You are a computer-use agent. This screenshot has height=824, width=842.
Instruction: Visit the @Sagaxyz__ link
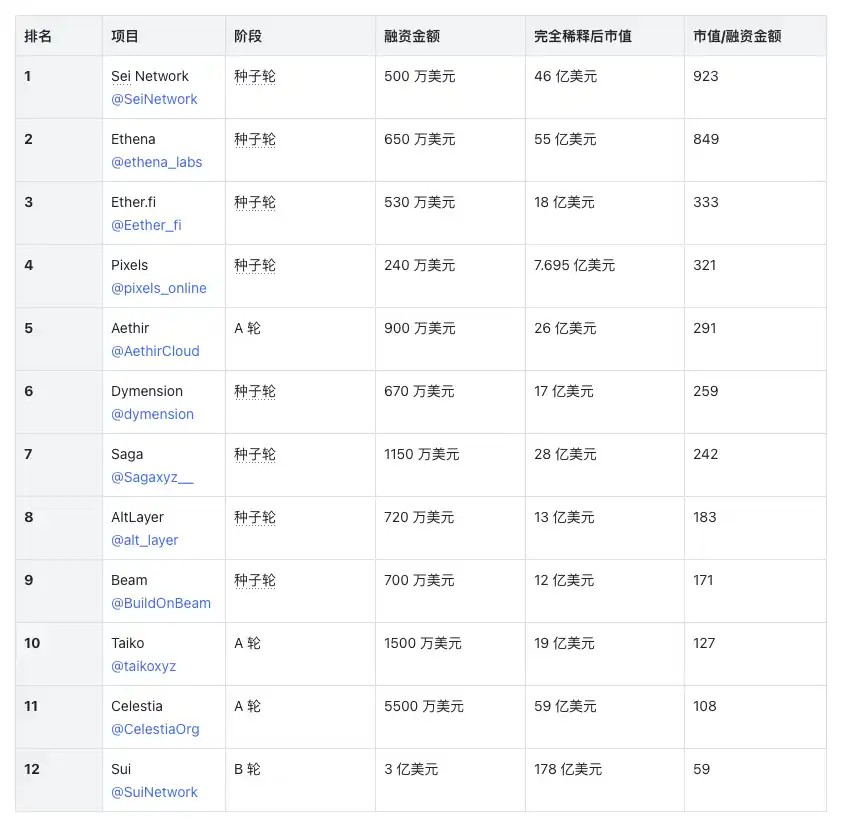(x=152, y=477)
